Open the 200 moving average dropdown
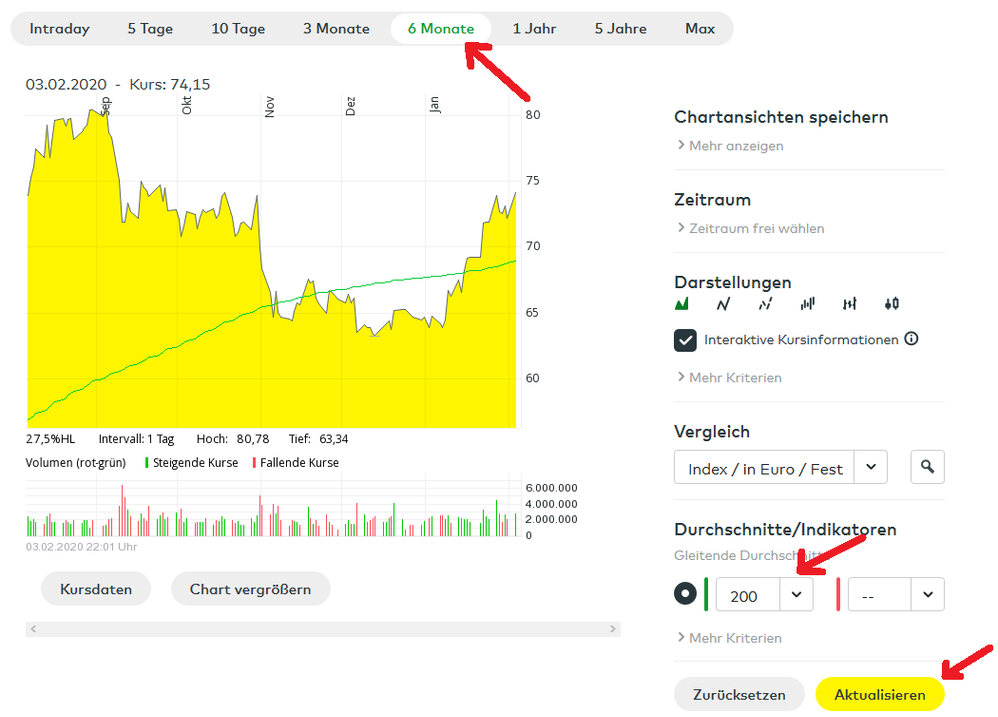This screenshot has height=717, width=998. [x=796, y=594]
